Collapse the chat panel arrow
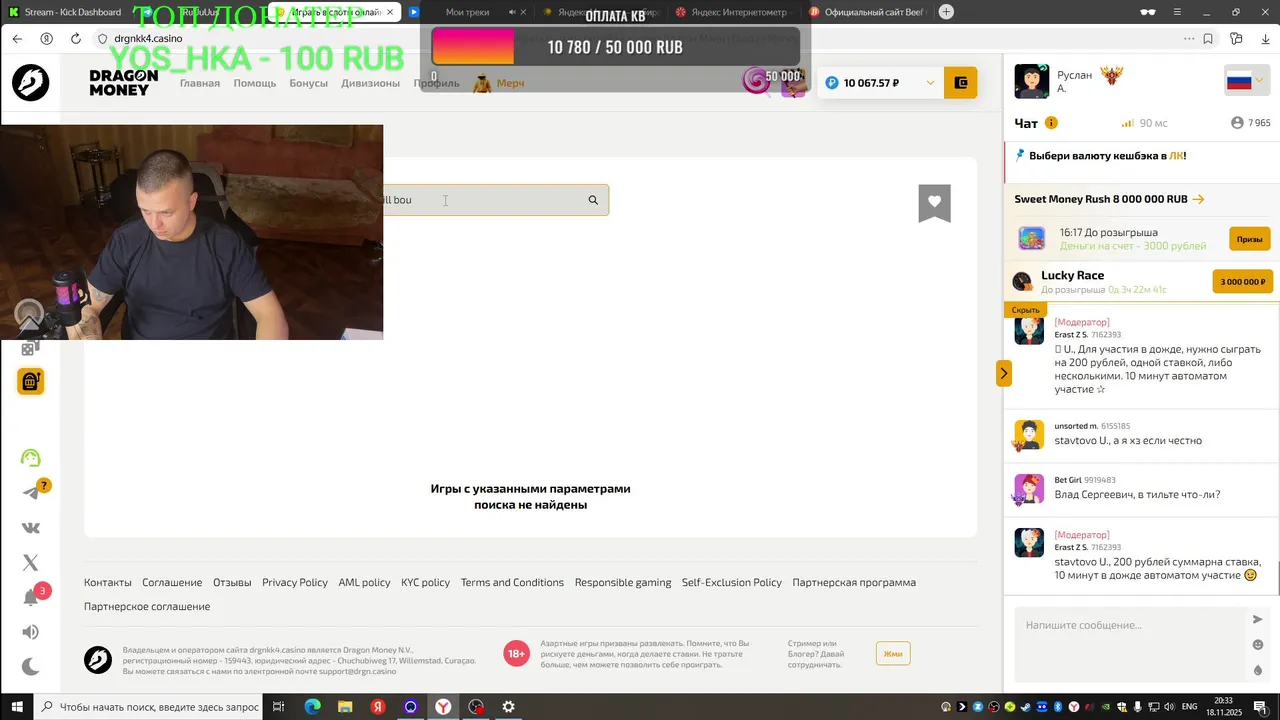The width and height of the screenshot is (1280, 720). point(1004,373)
